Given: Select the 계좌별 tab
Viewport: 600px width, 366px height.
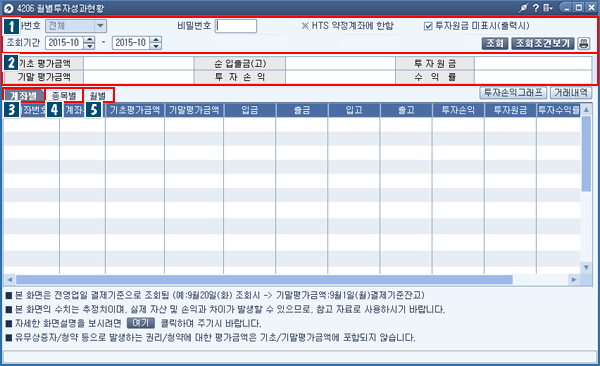Looking at the screenshot, I should [x=23, y=96].
